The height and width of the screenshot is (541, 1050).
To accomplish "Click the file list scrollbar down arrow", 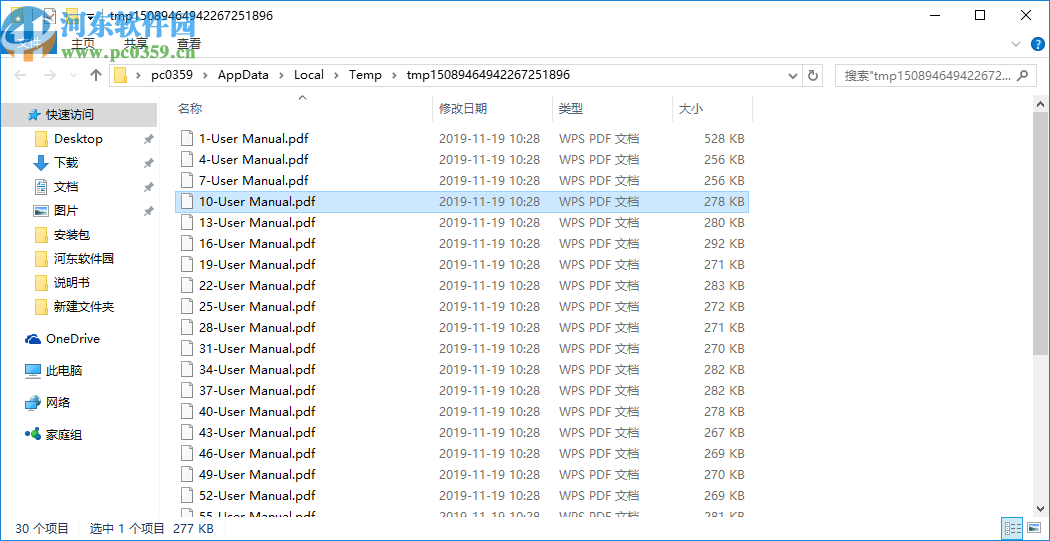I will click(1042, 508).
